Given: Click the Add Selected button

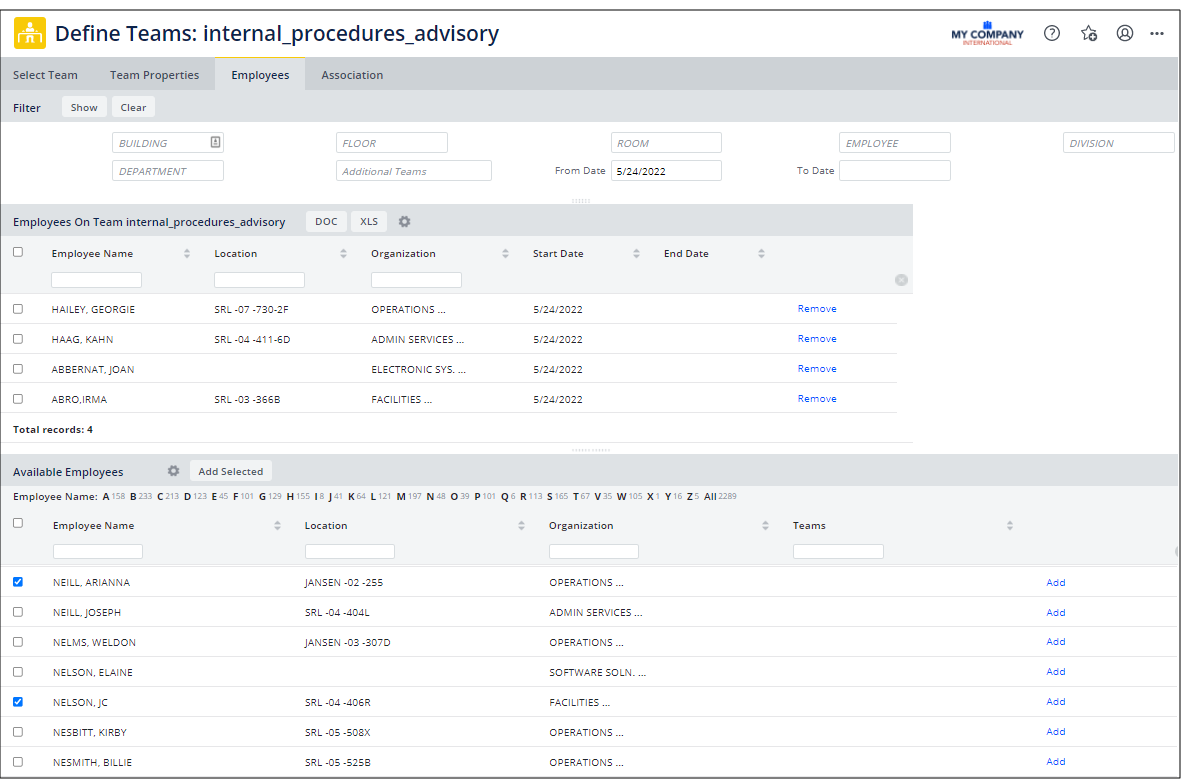Looking at the screenshot, I should point(230,471).
